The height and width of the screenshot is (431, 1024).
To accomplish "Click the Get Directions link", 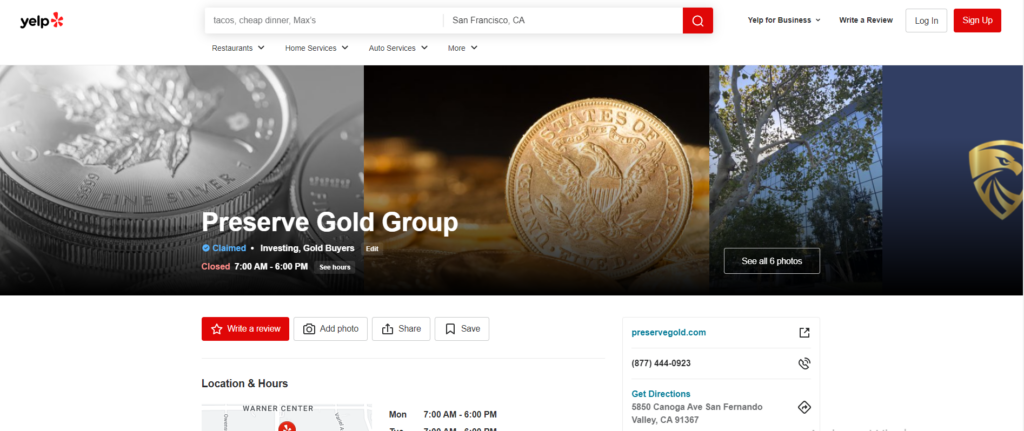I will click(661, 394).
